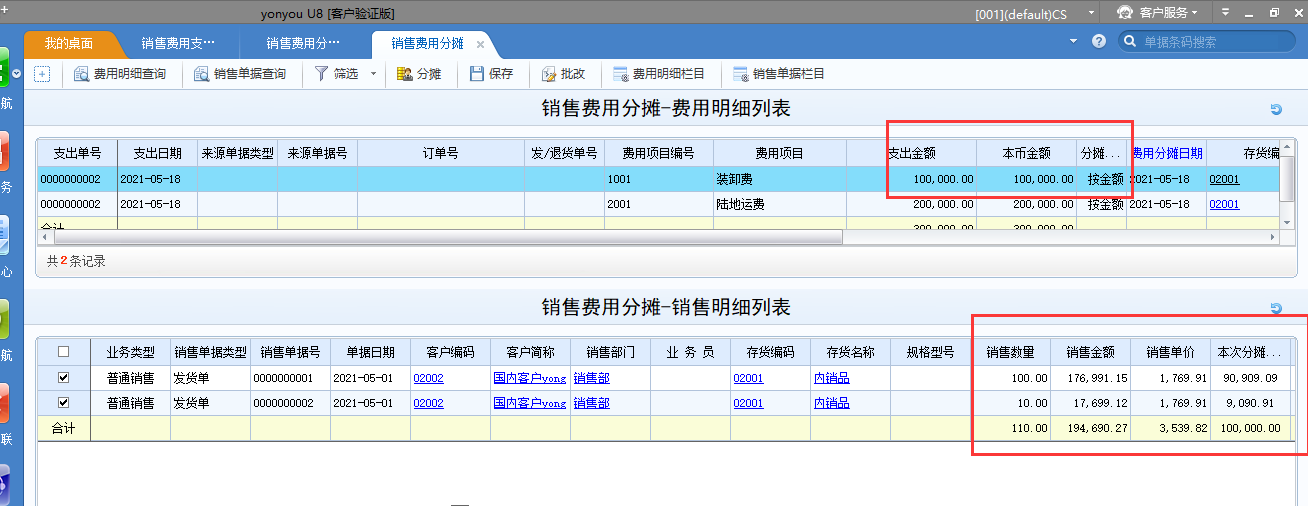Open 存货编 link 02001 in 陆地运费 row
The height and width of the screenshot is (506, 1308).
pyautogui.click(x=1224, y=204)
